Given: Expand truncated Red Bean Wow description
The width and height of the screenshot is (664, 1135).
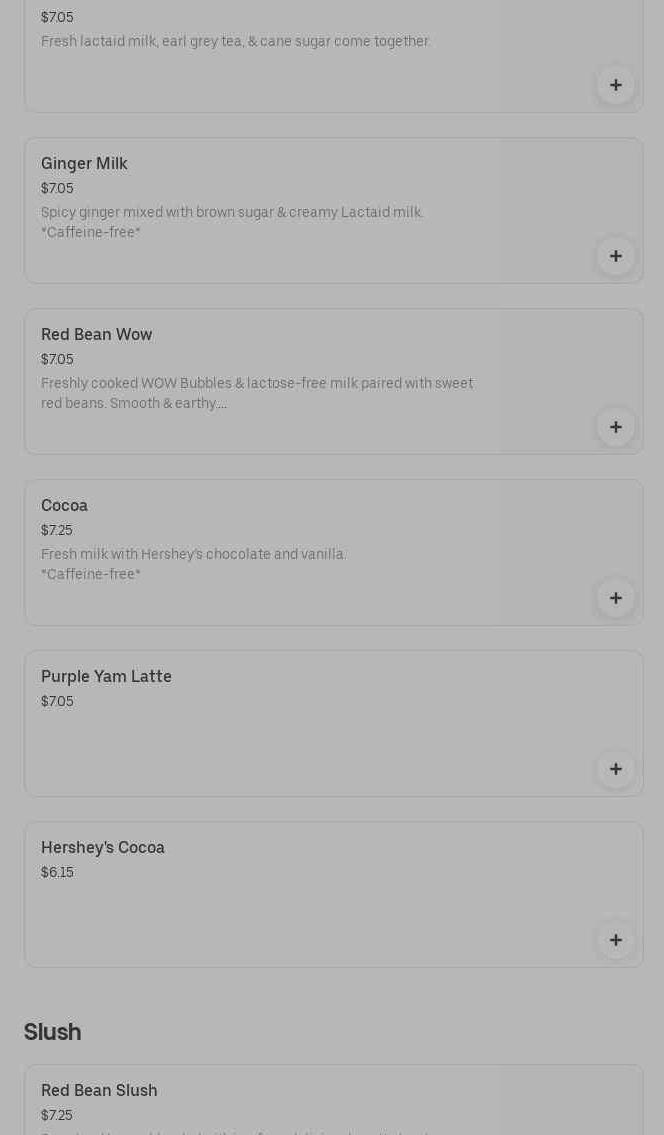Looking at the screenshot, I should pyautogui.click(x=257, y=393).
